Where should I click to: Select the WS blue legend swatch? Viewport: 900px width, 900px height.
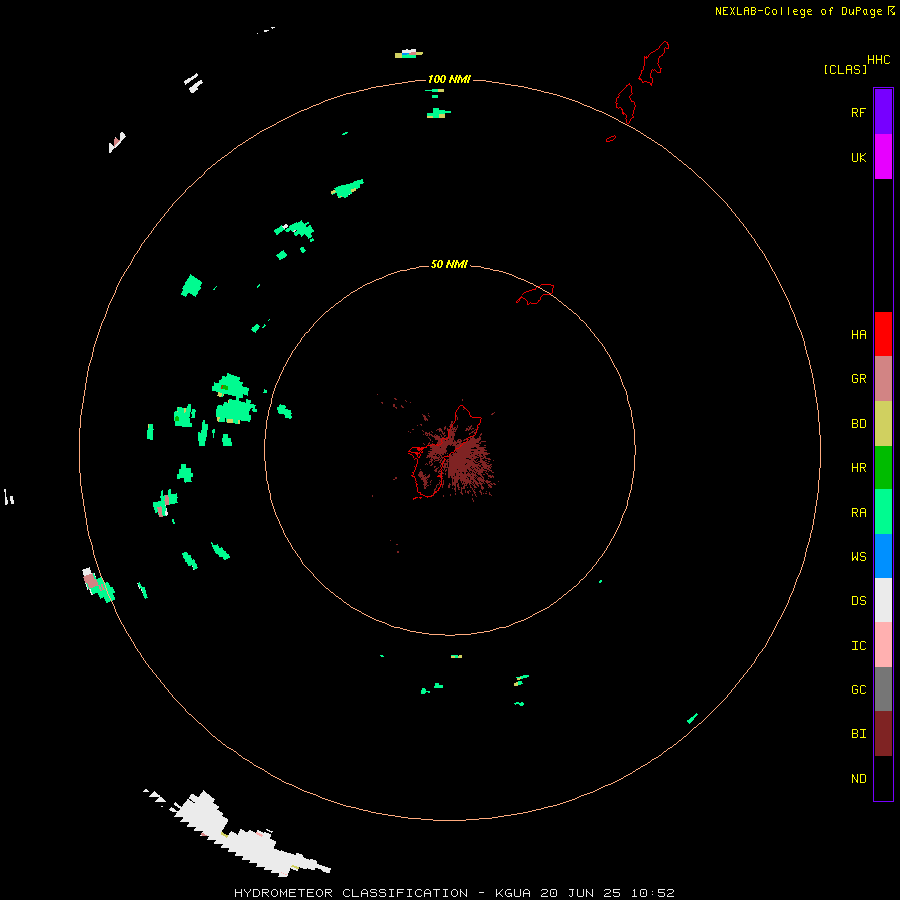click(883, 556)
